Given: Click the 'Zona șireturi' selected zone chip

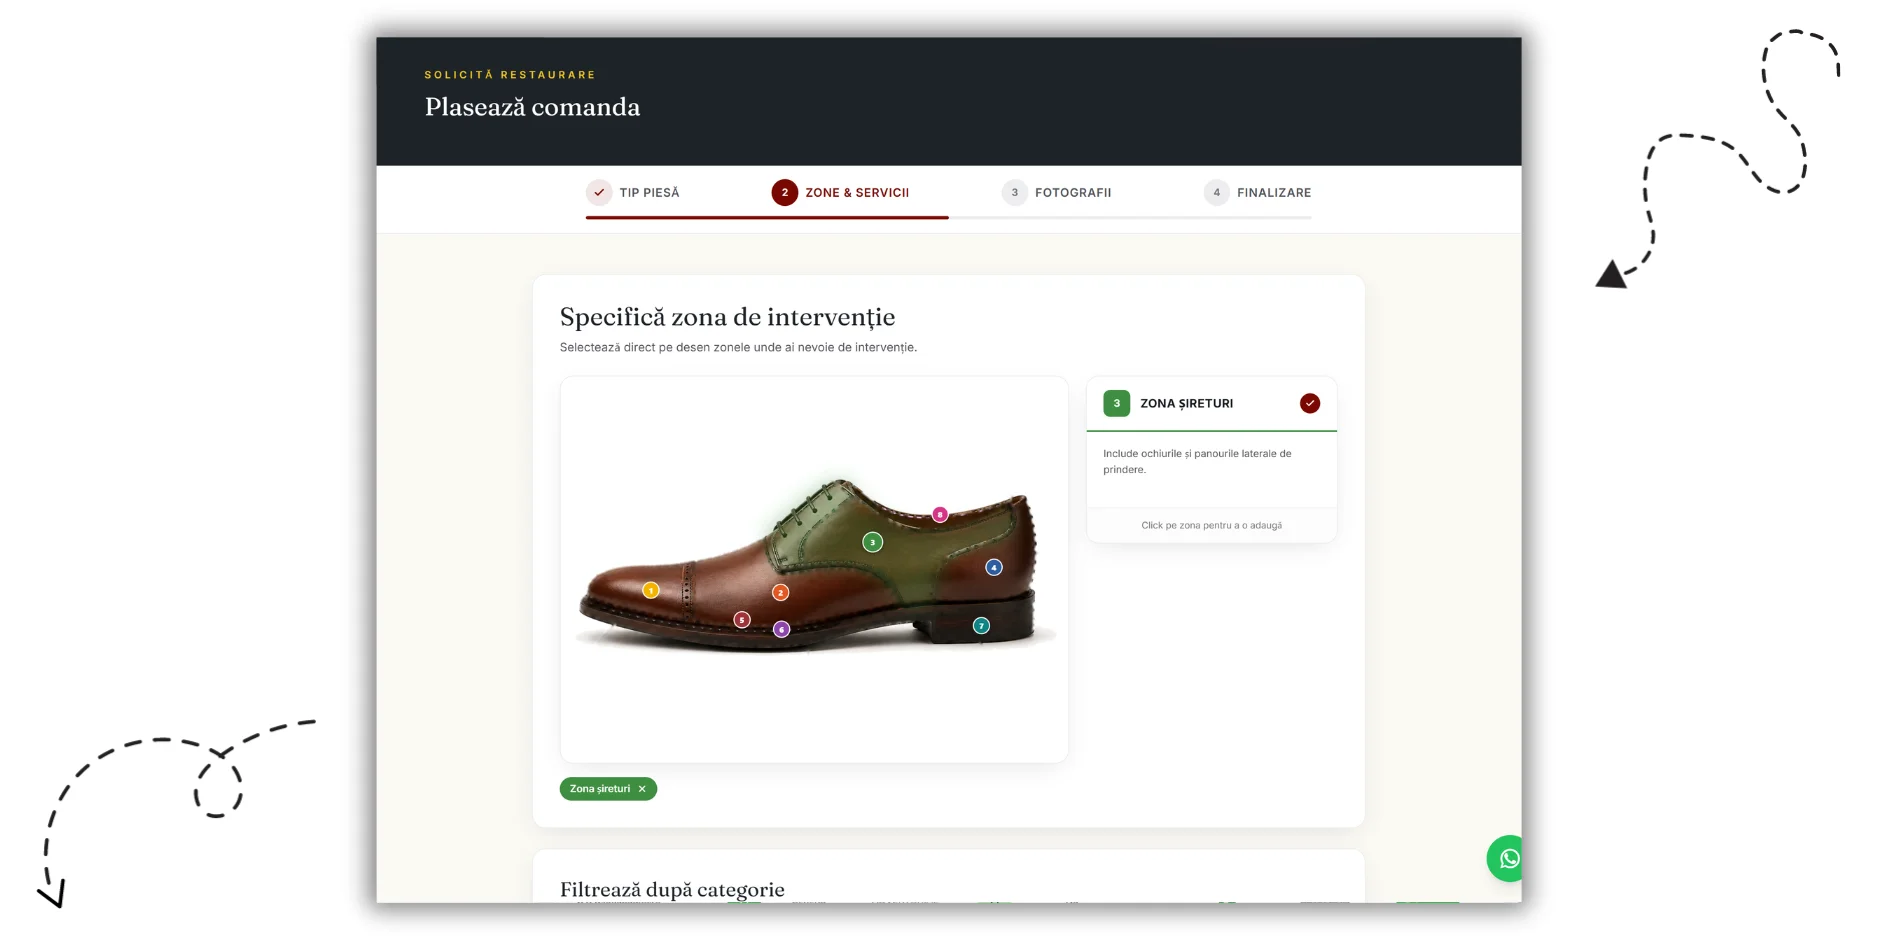Looking at the screenshot, I should coord(608,789).
